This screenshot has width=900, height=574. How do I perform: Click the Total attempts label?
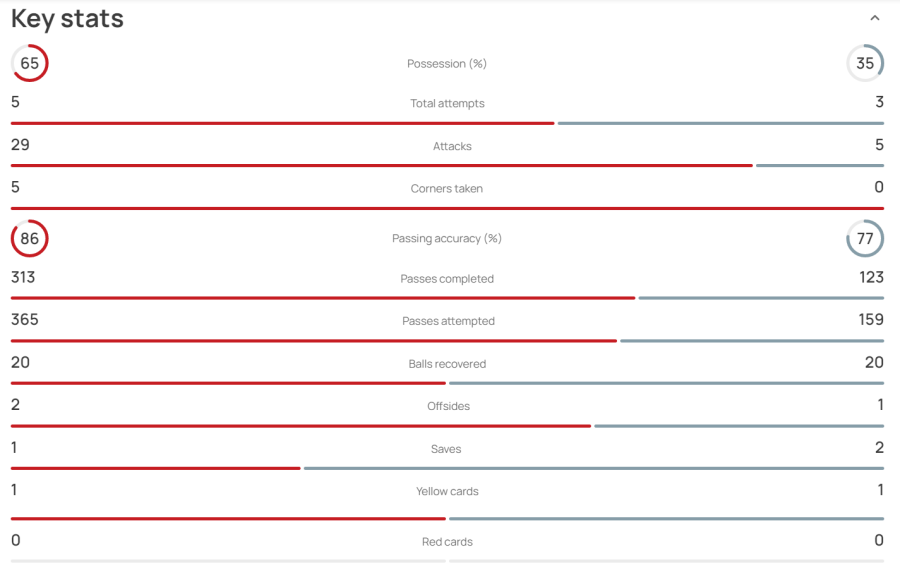pyautogui.click(x=447, y=103)
